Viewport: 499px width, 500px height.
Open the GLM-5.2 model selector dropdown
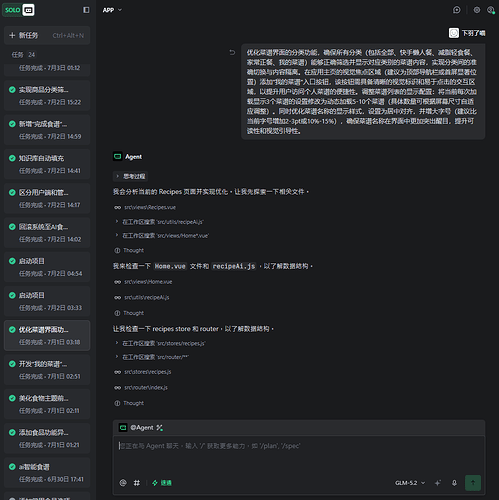410,483
